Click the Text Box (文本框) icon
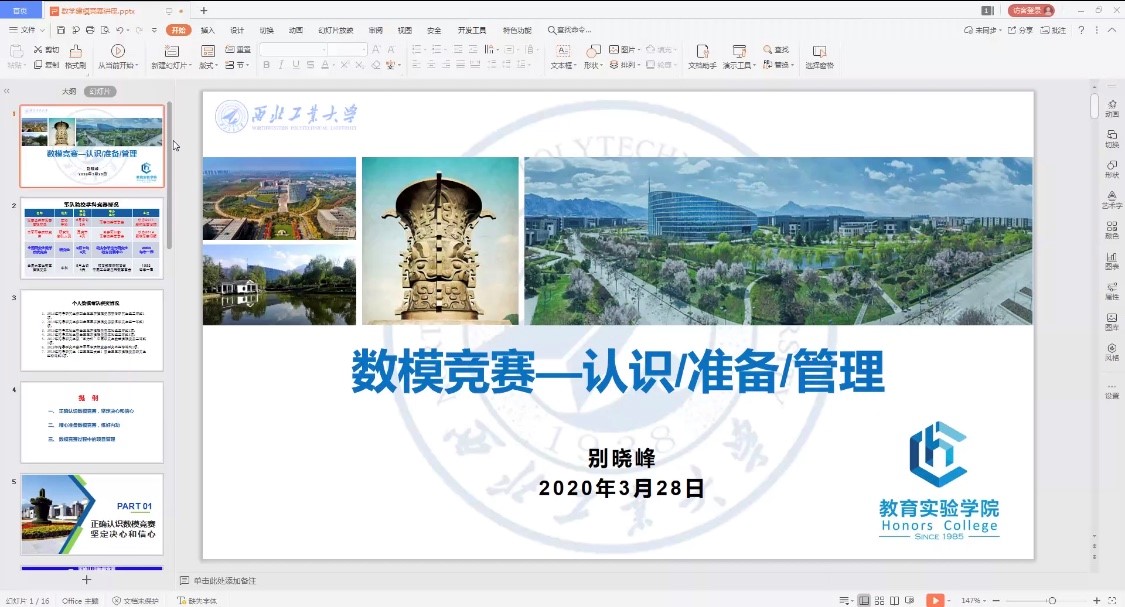 pos(562,56)
